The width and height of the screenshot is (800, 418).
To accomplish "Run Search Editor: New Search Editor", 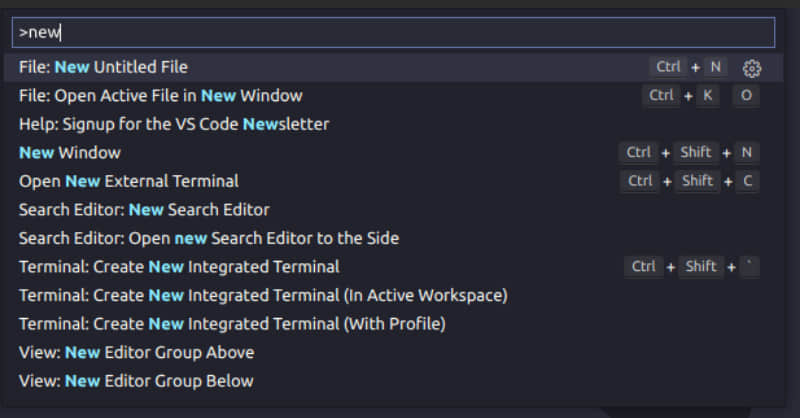I will tap(144, 210).
